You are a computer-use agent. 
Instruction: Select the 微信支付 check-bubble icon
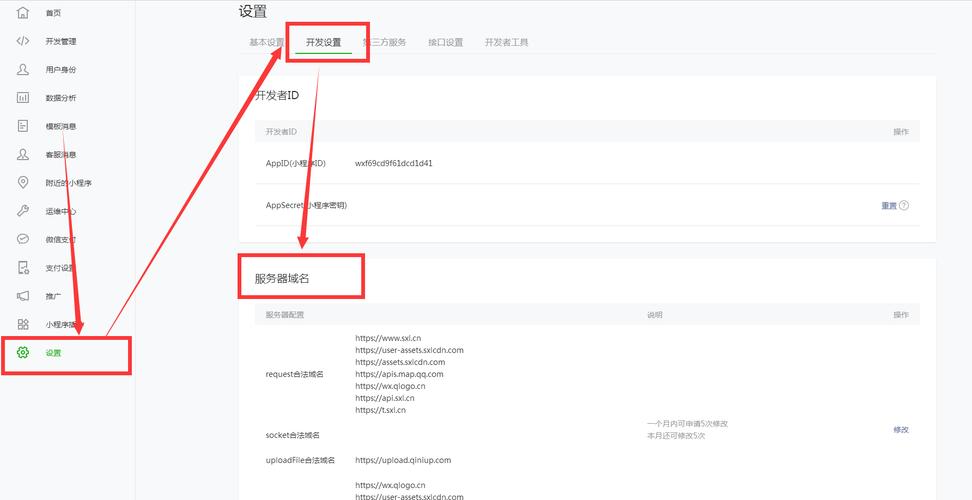pyautogui.click(x=23, y=239)
